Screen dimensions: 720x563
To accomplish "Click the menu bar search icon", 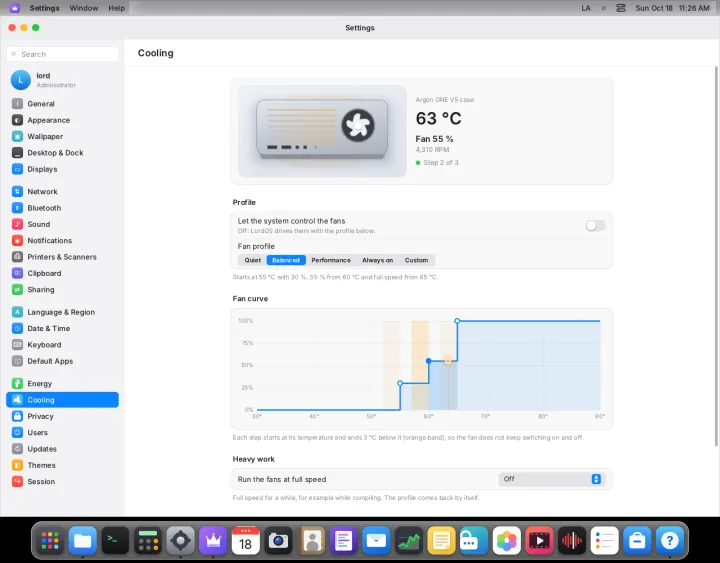I will tap(604, 8).
